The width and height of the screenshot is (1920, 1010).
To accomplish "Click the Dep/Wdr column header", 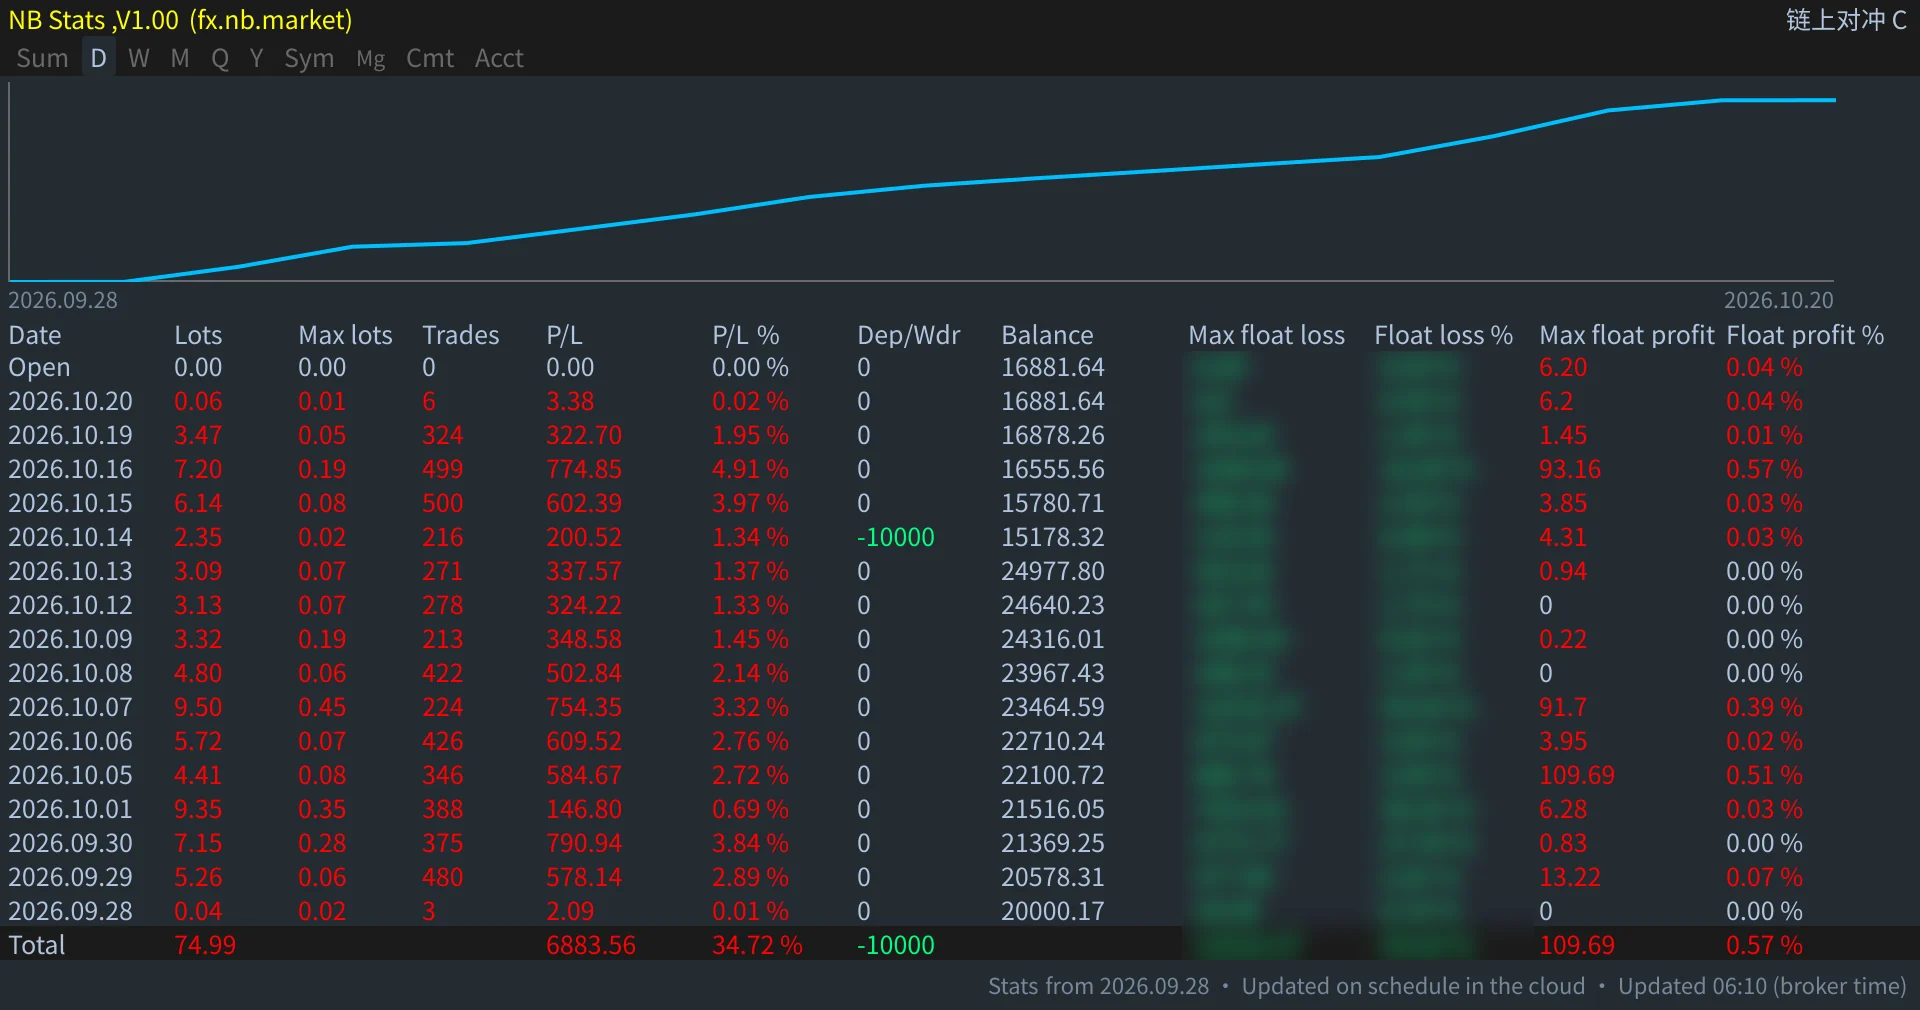I will (x=908, y=335).
